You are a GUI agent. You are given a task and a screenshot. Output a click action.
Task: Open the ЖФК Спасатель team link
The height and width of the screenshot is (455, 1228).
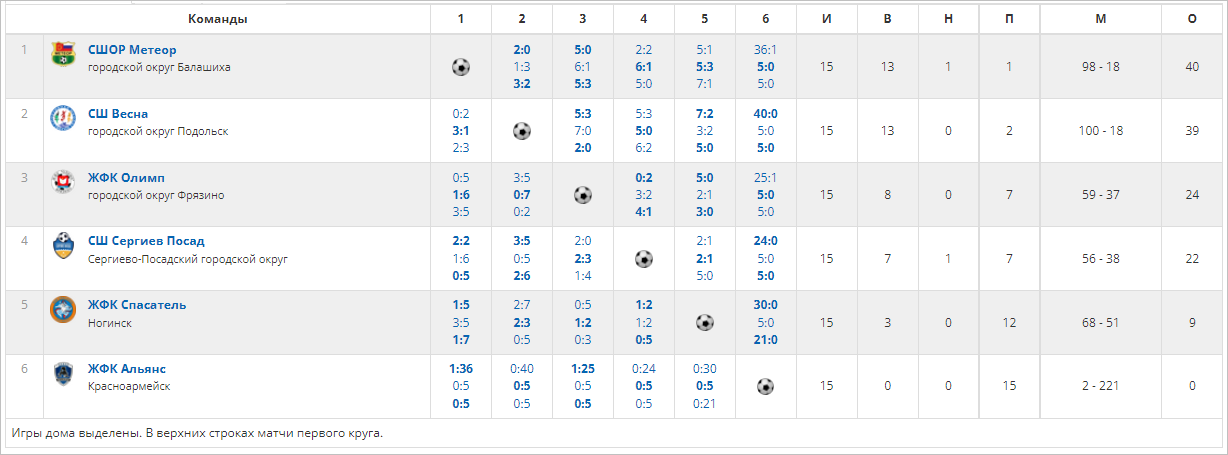pos(137,305)
